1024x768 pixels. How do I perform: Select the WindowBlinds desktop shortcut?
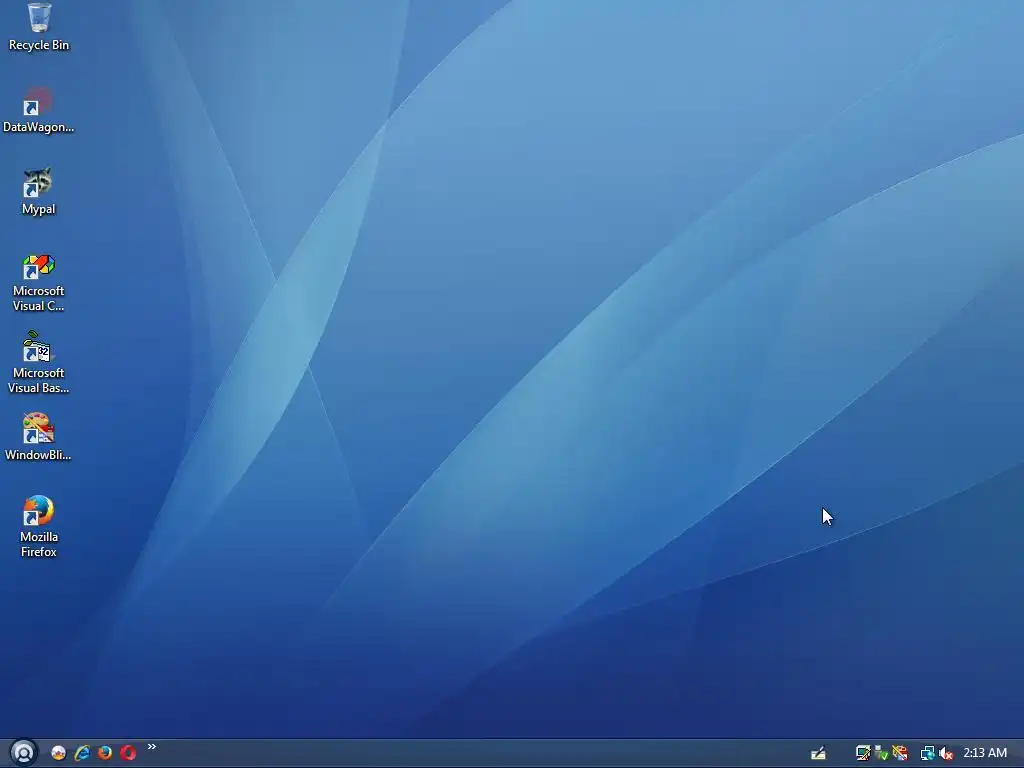pyautogui.click(x=38, y=438)
